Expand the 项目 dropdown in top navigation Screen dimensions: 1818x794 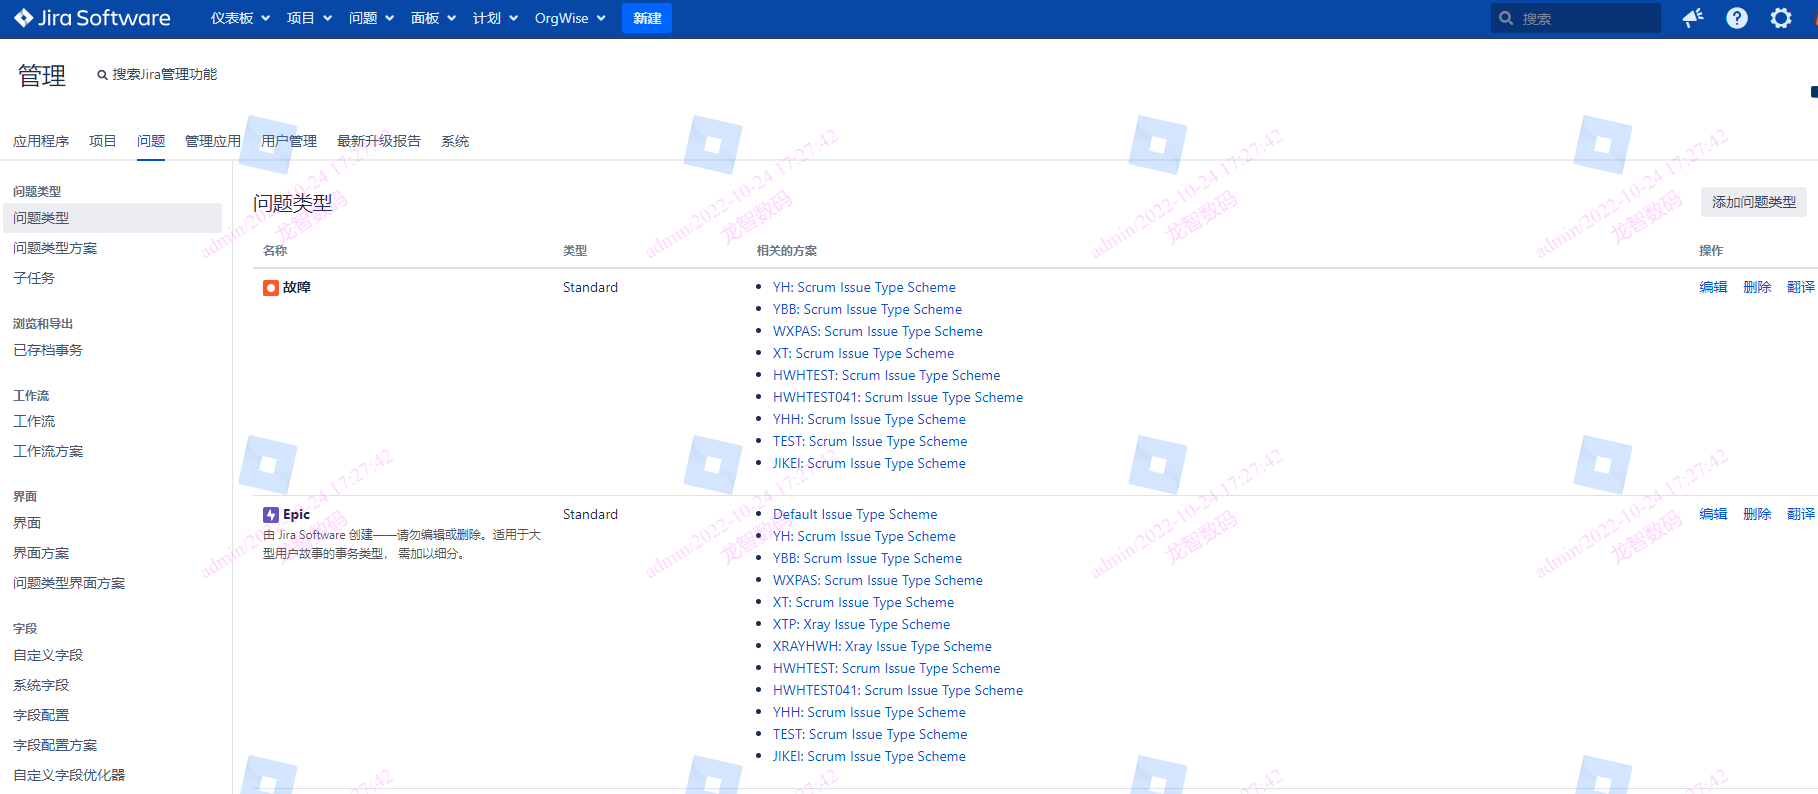pyautogui.click(x=308, y=18)
